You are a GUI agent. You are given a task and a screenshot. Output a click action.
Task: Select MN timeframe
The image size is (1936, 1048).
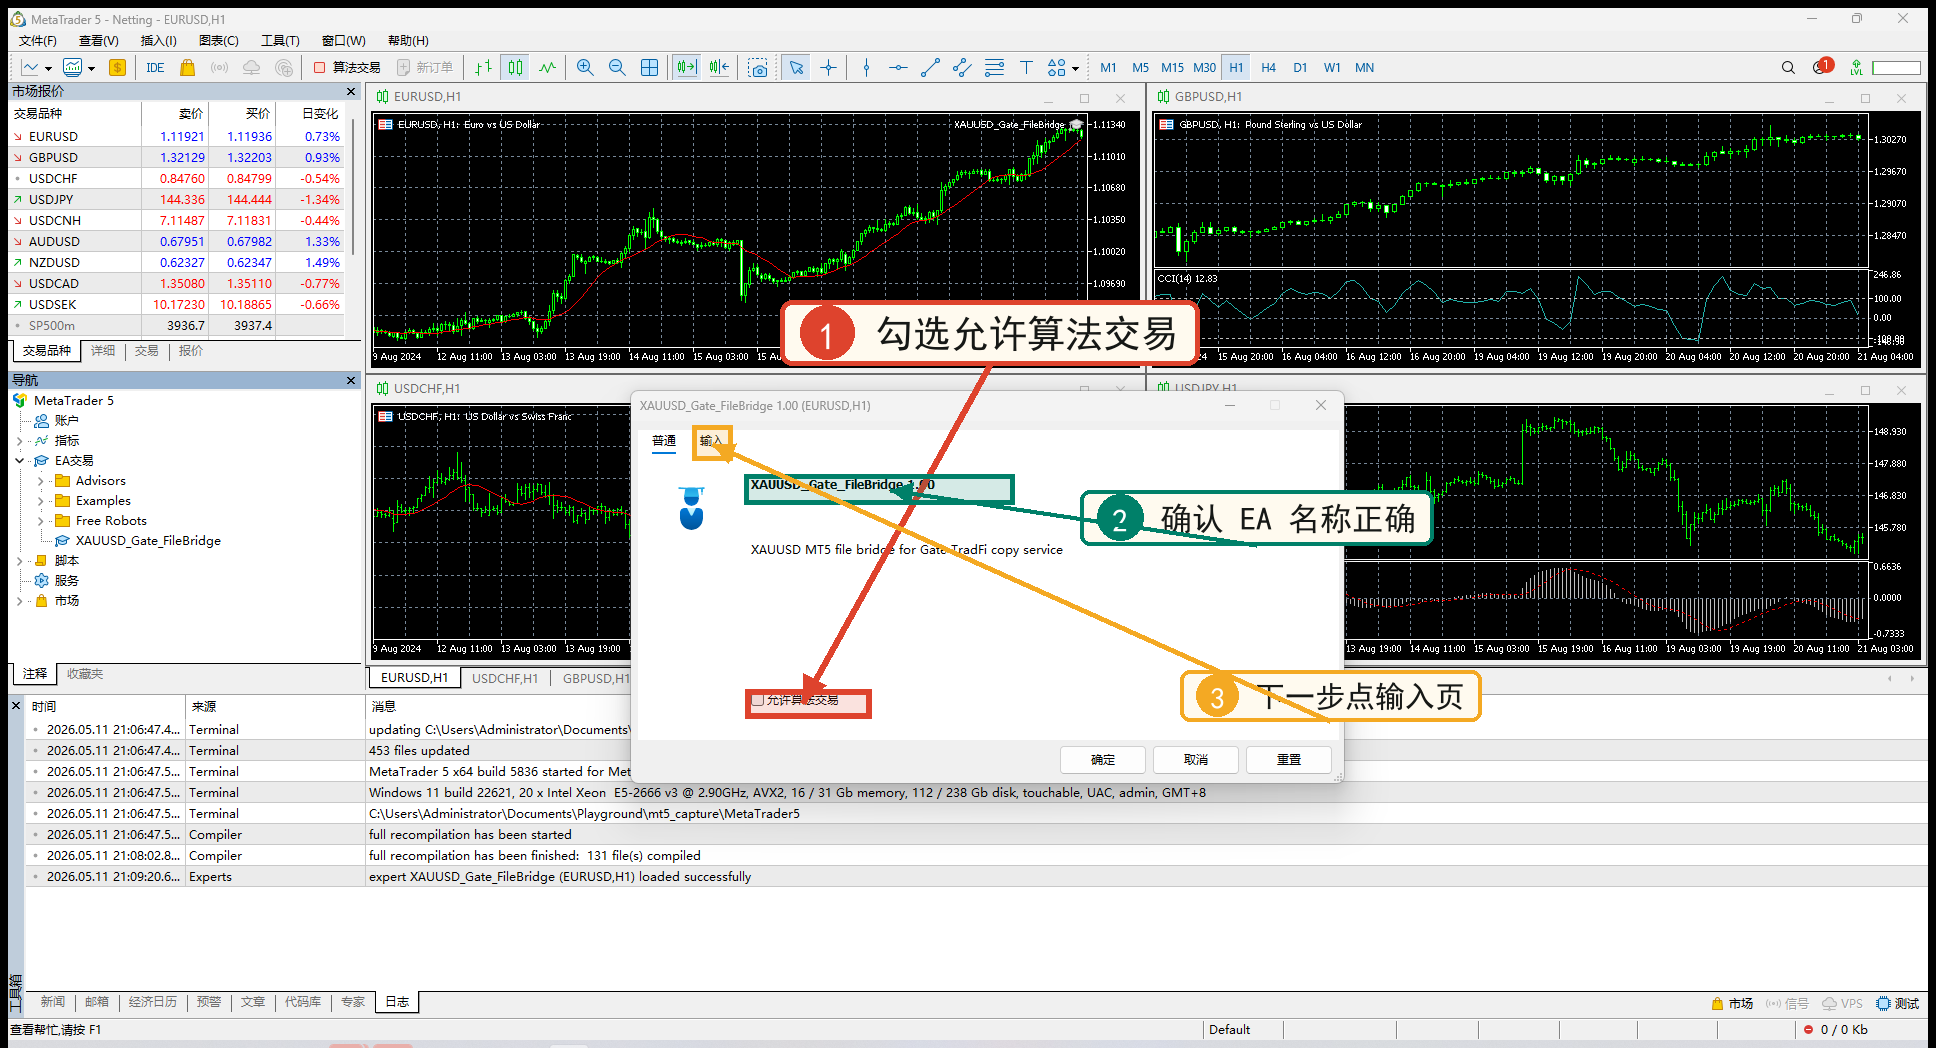[x=1364, y=68]
